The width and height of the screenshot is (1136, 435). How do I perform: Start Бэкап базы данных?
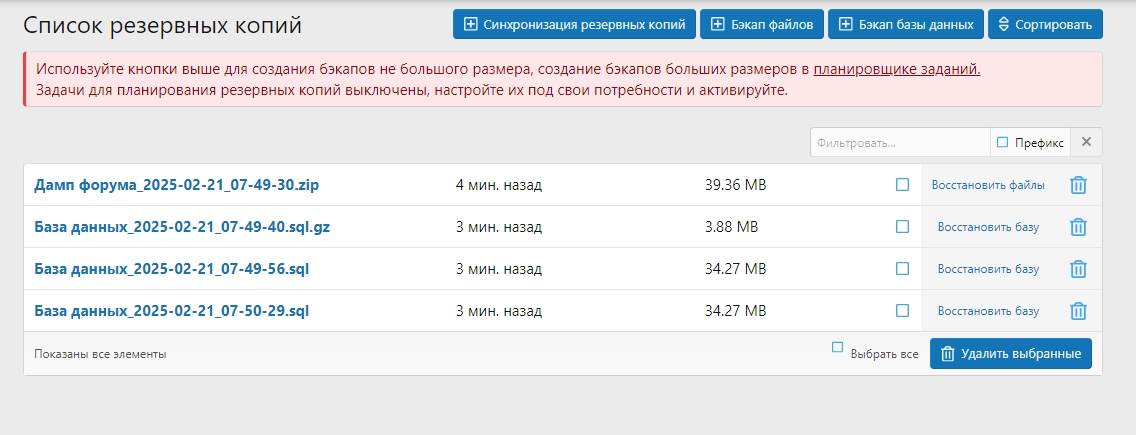point(905,24)
